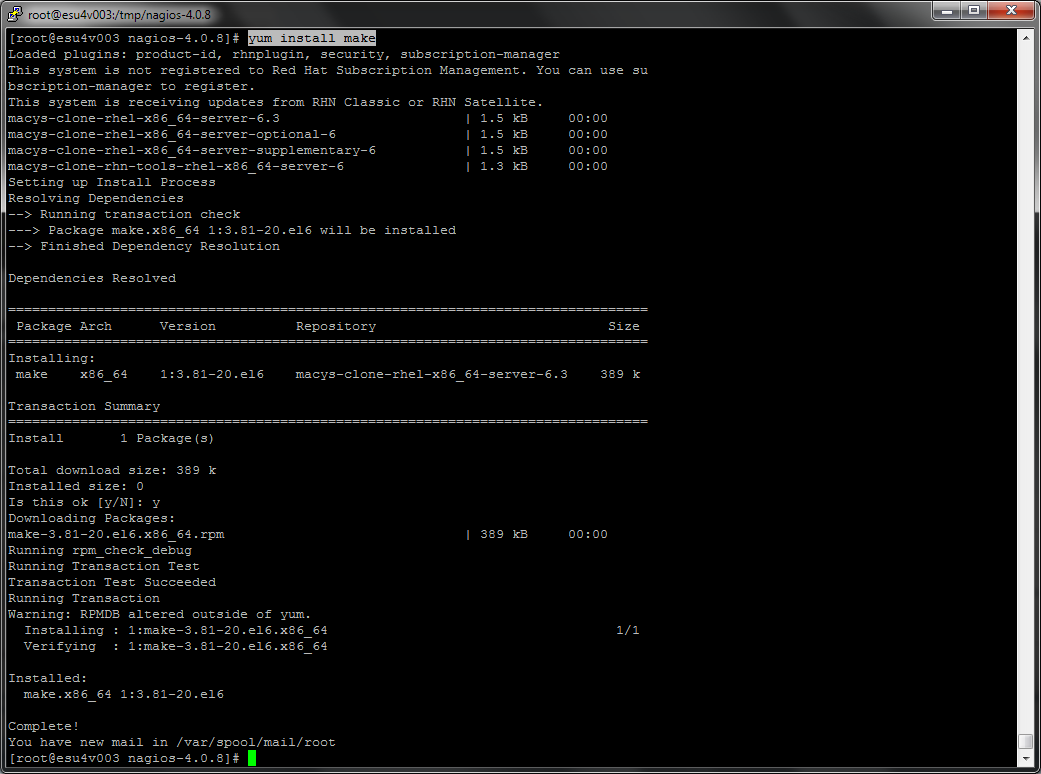Viewport: 1041px width, 774px height.
Task: Click the 'Complete!' output text
Action: 44,726
